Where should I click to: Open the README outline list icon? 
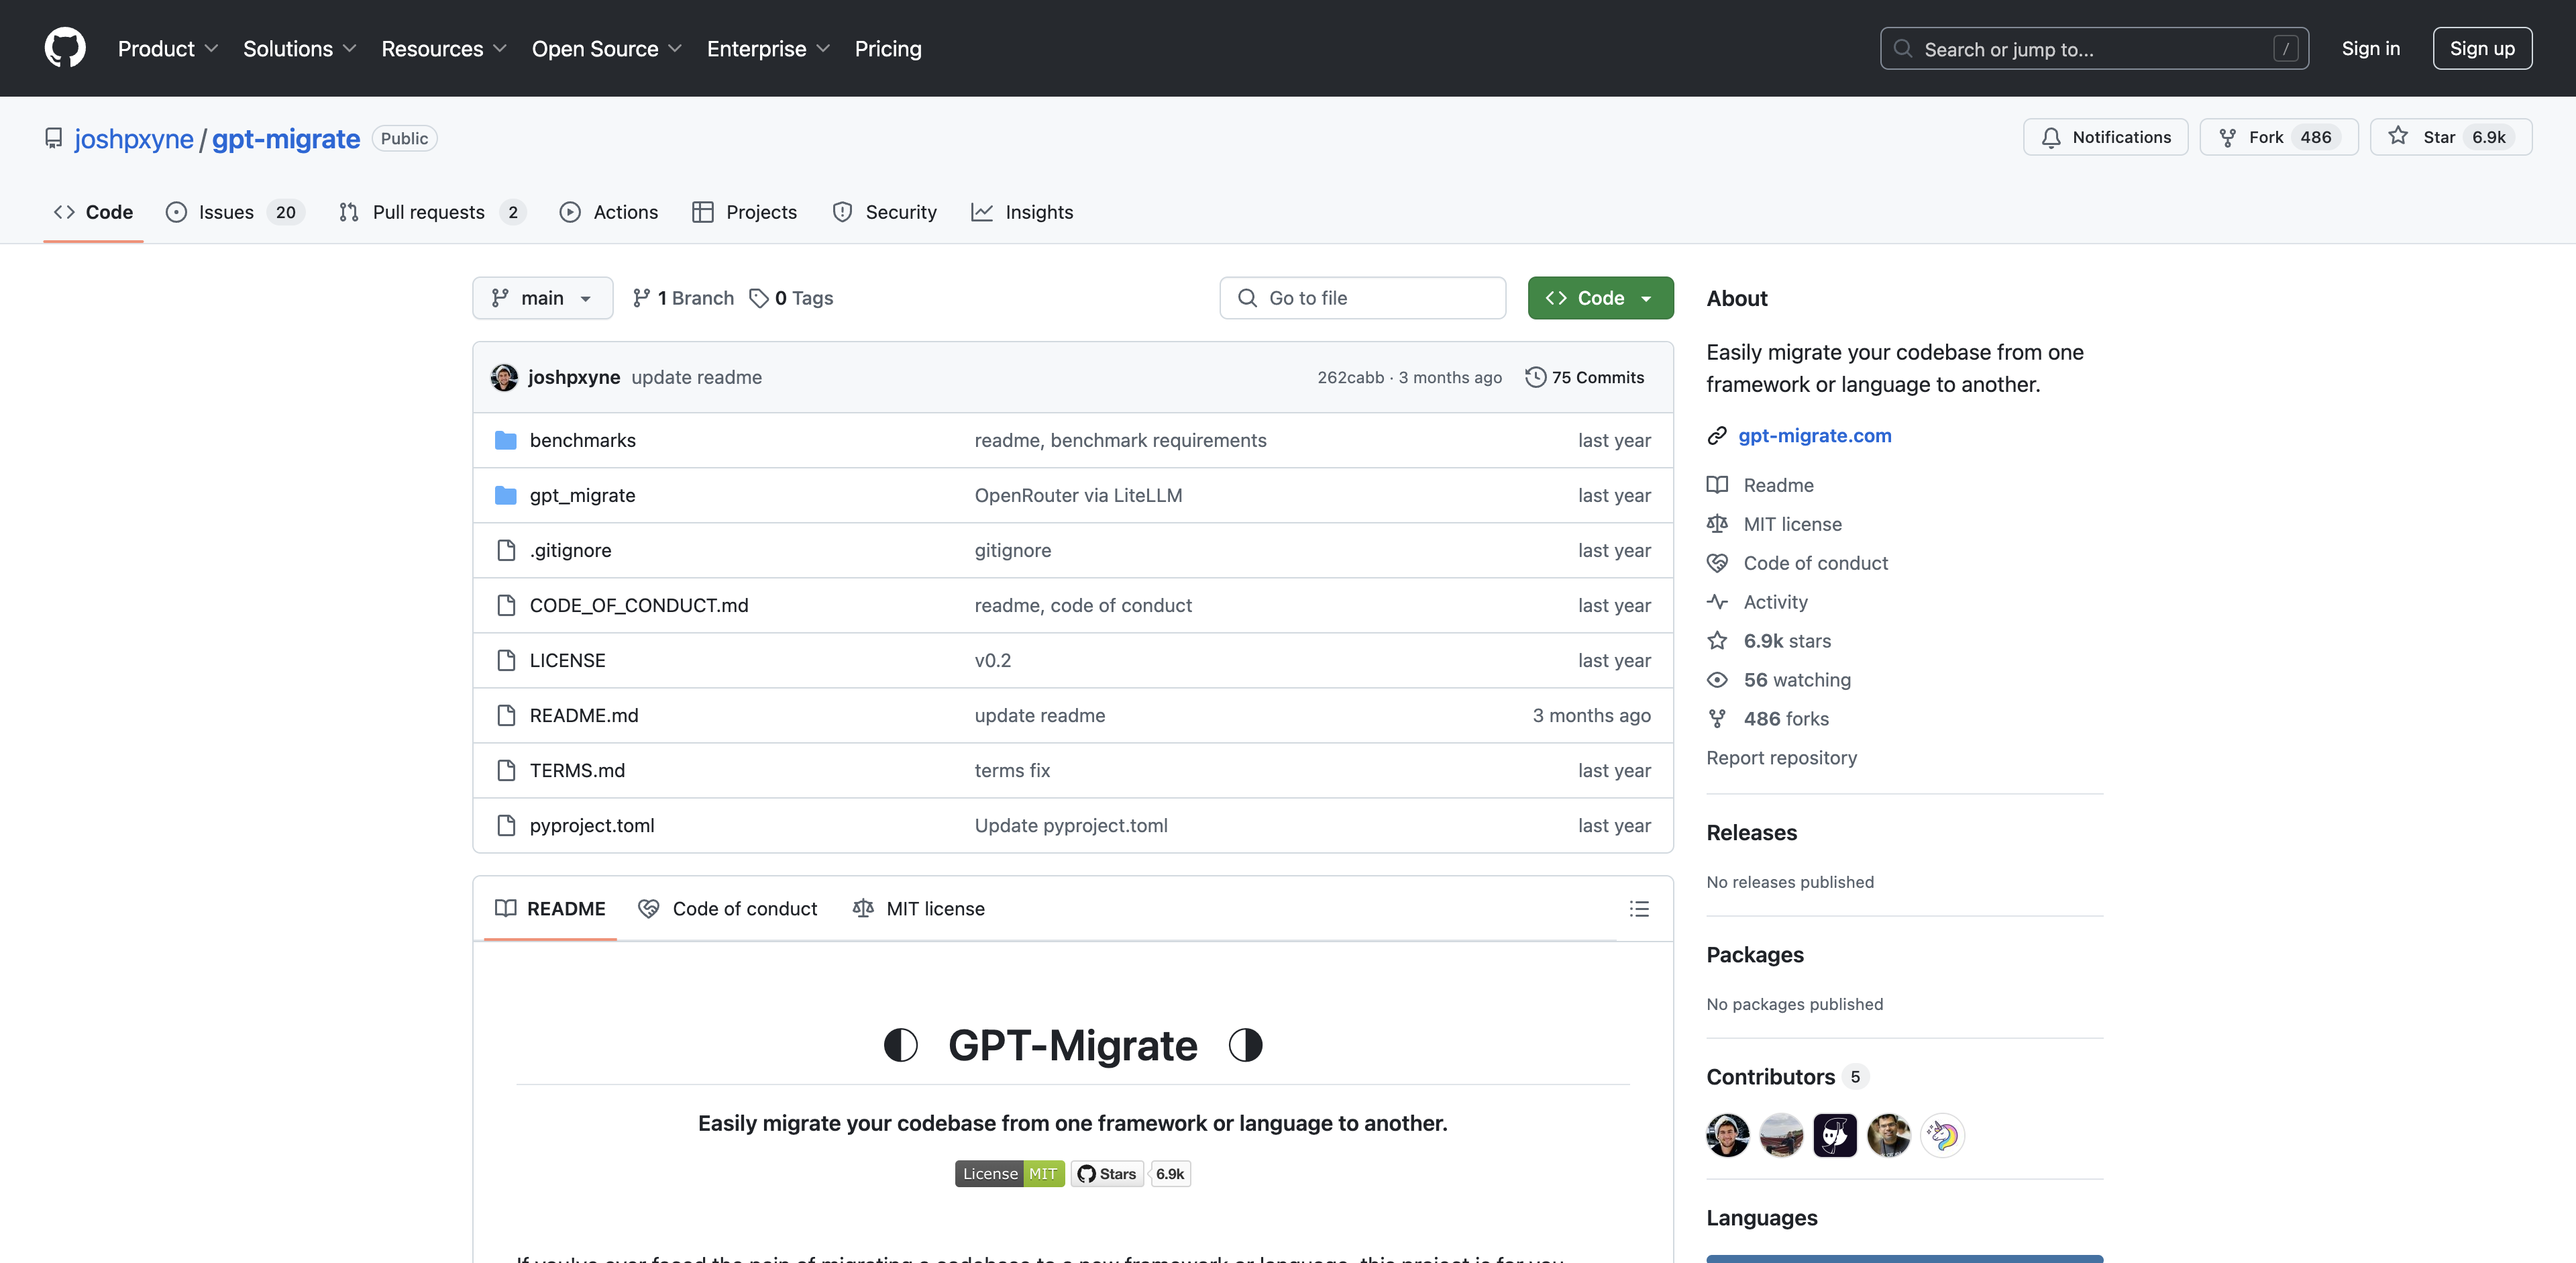1639,908
